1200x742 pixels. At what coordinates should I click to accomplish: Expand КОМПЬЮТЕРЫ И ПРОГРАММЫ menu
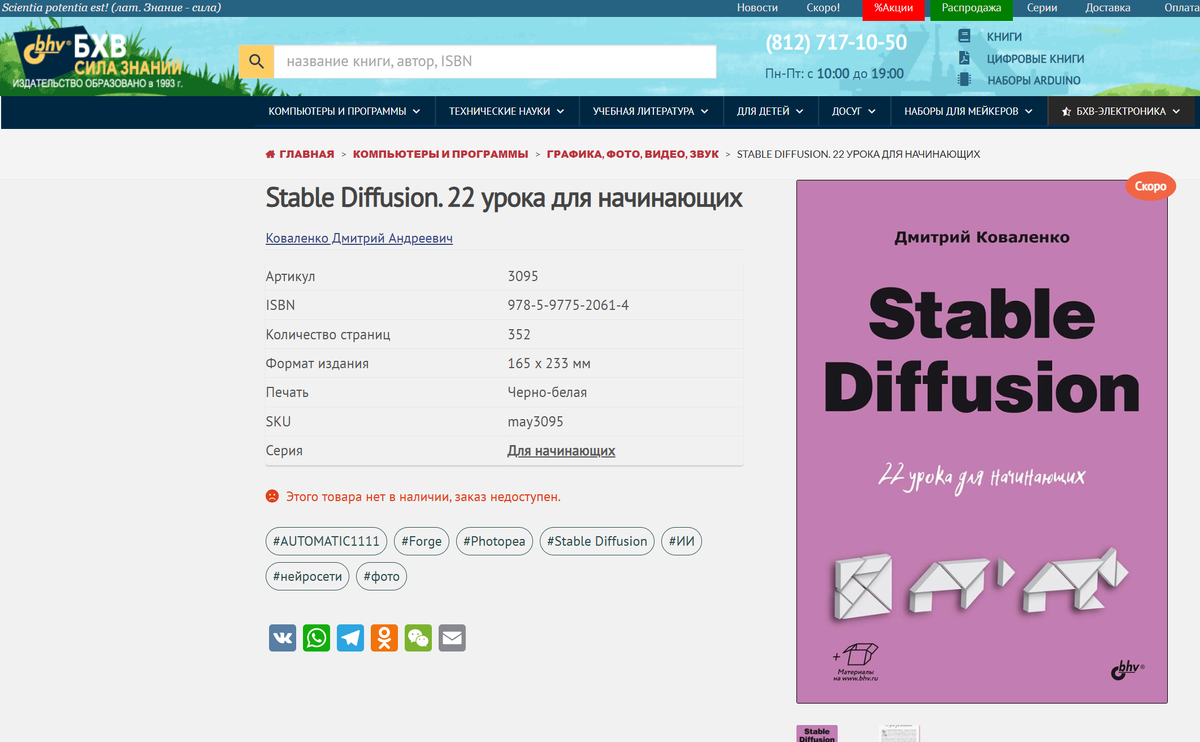[345, 112]
